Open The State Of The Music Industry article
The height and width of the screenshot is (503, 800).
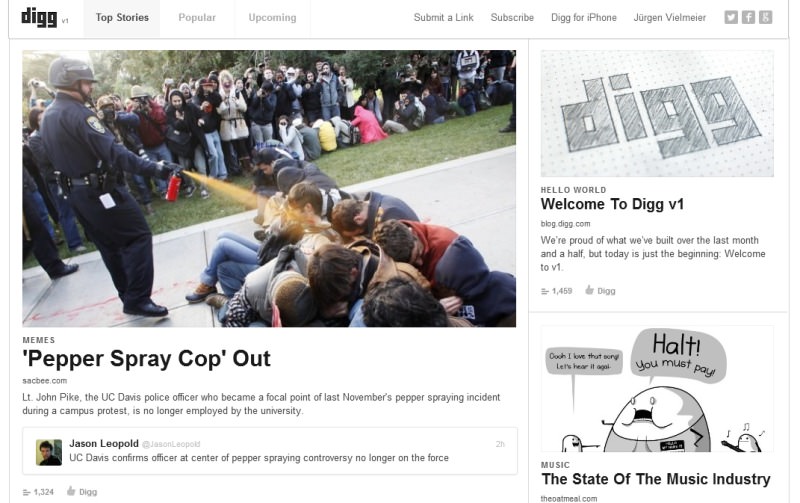click(656, 479)
